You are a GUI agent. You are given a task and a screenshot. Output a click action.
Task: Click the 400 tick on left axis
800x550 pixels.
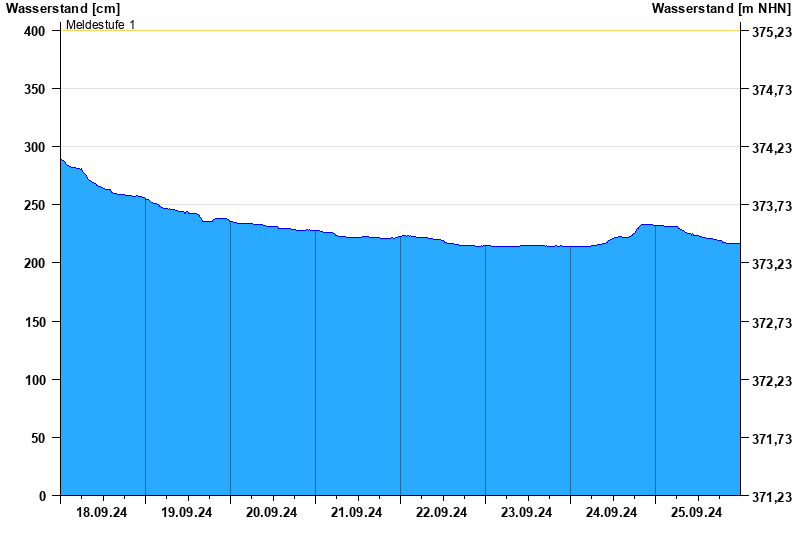tap(36, 31)
